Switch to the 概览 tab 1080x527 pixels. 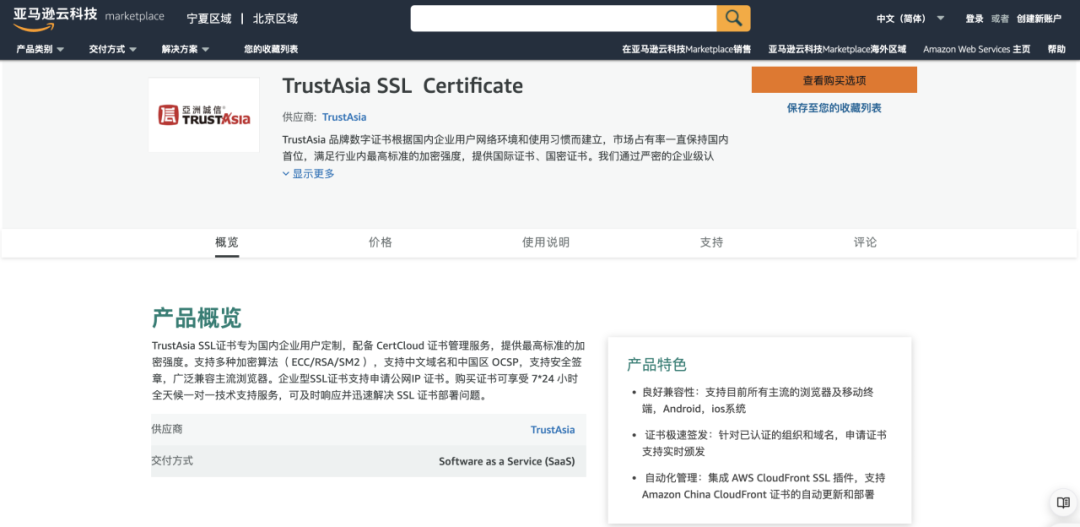227,242
